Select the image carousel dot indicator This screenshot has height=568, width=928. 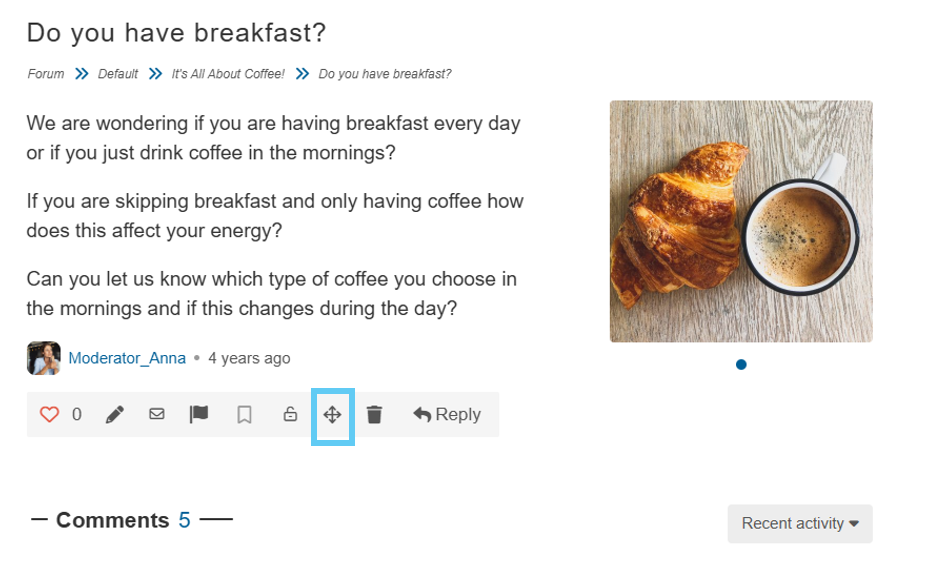741,365
